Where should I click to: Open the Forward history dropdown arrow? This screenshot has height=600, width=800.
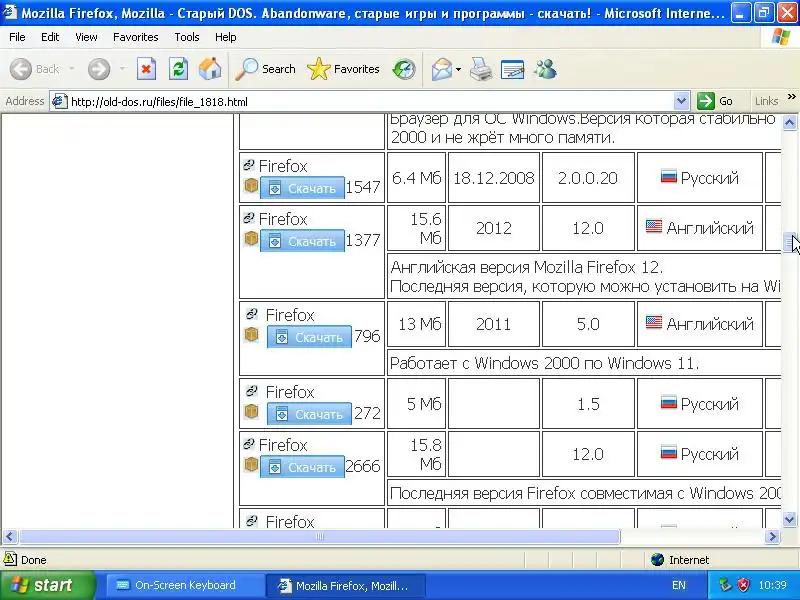tap(122, 69)
